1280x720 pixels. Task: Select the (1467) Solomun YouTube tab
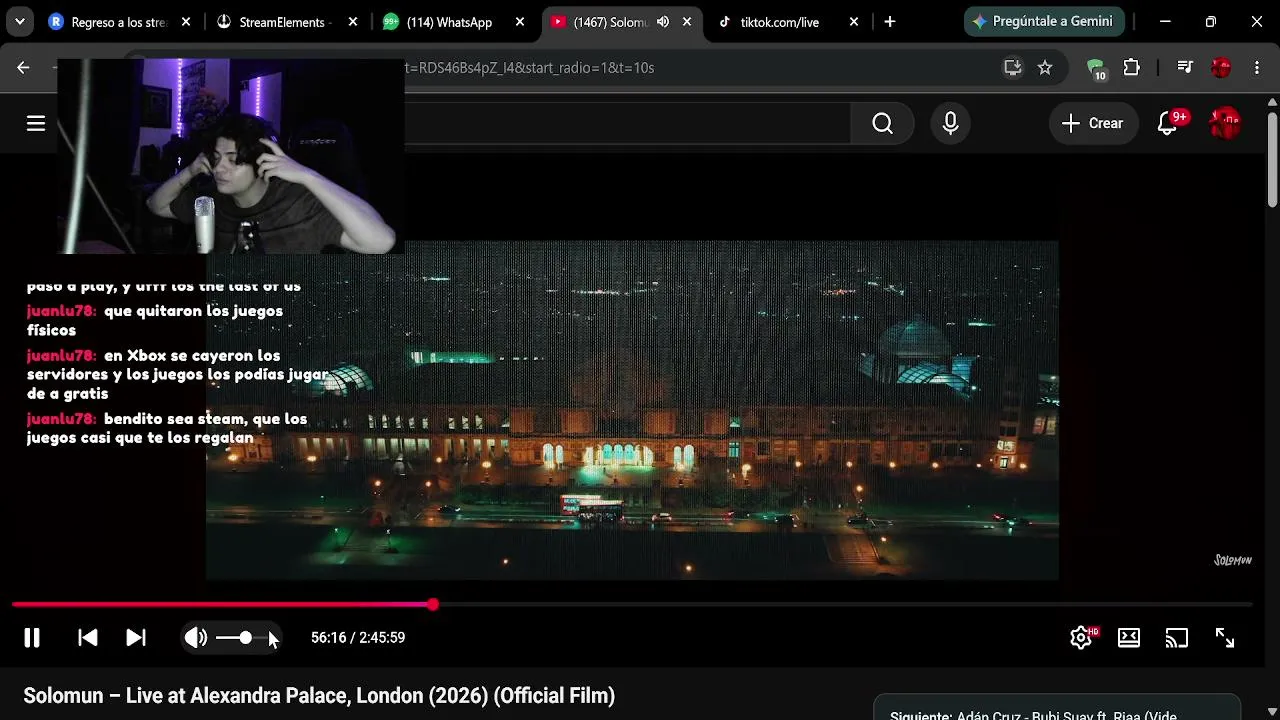point(610,22)
